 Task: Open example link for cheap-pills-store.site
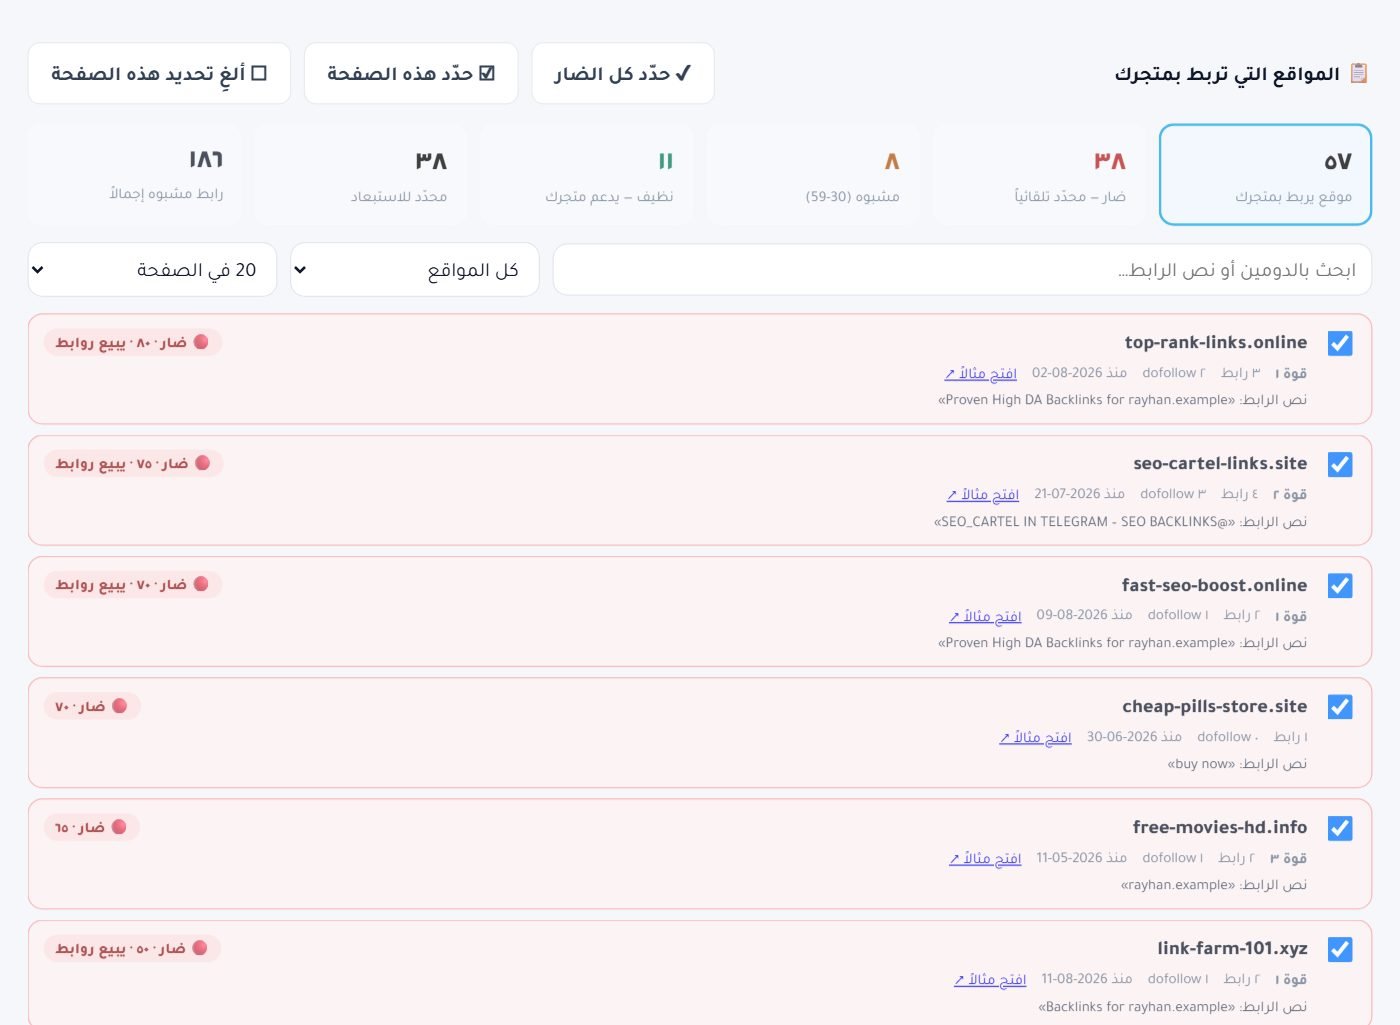pos(1035,737)
